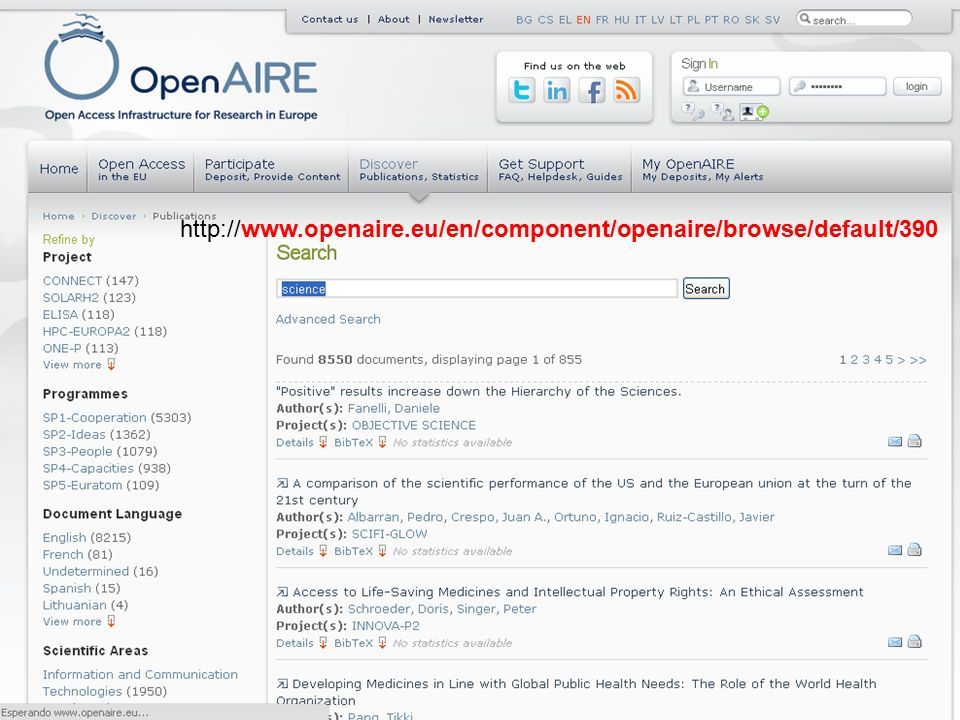Click the external link arrow beside Developing Medicines

[x=282, y=684]
